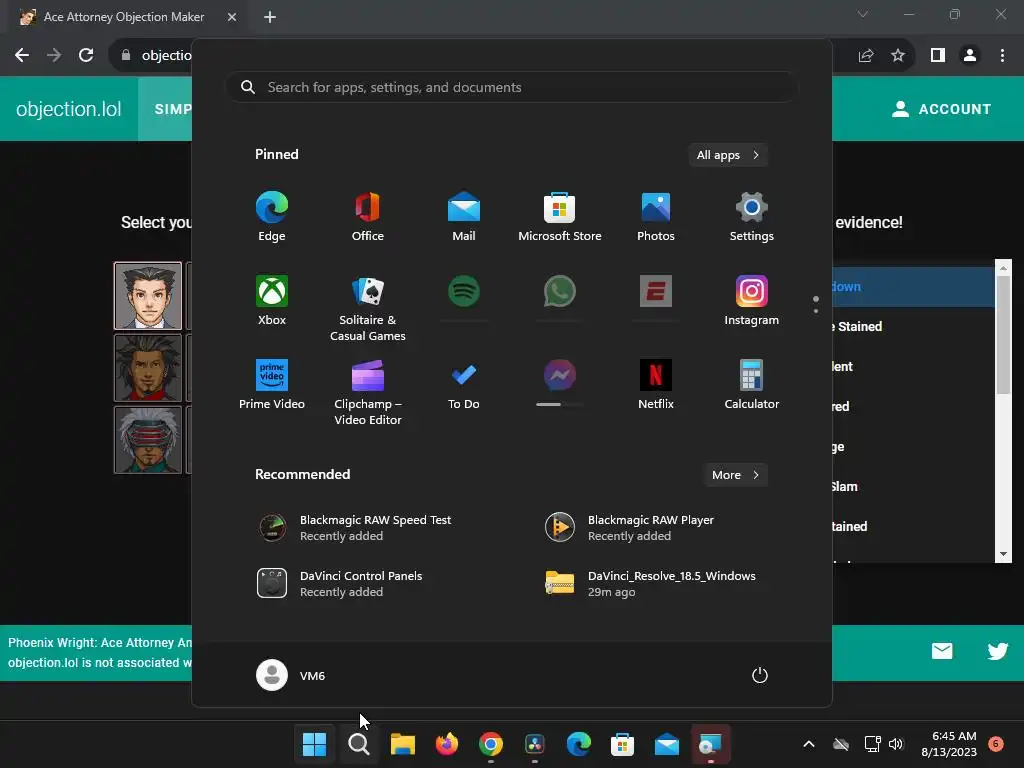Bookmark this page with the star icon
The image size is (1024, 768).
[898, 56]
